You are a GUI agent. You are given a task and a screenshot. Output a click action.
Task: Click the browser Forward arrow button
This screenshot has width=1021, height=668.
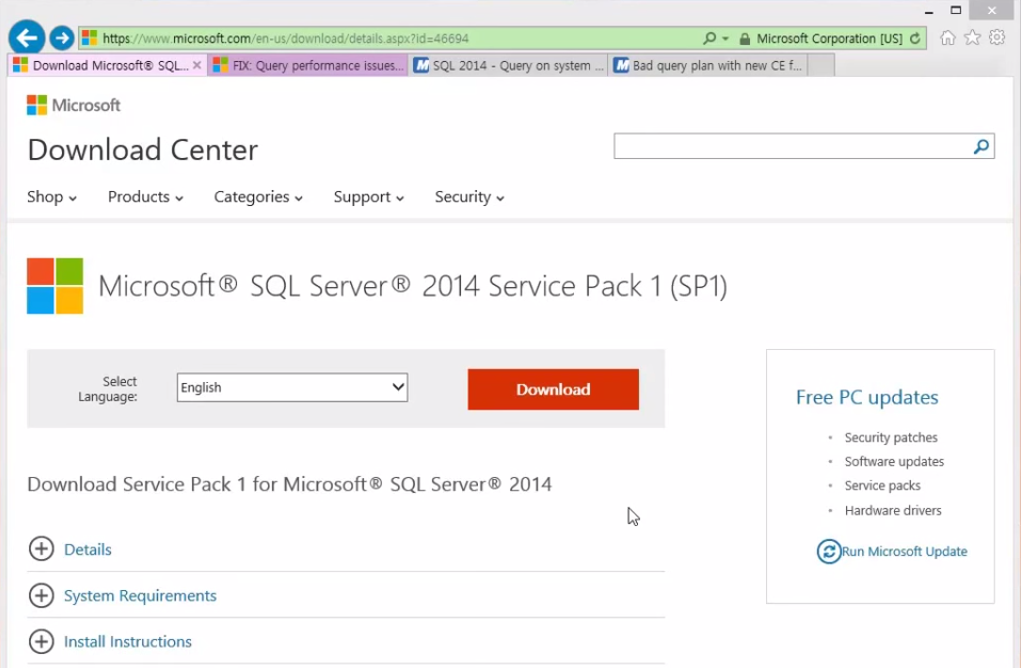tap(62, 38)
